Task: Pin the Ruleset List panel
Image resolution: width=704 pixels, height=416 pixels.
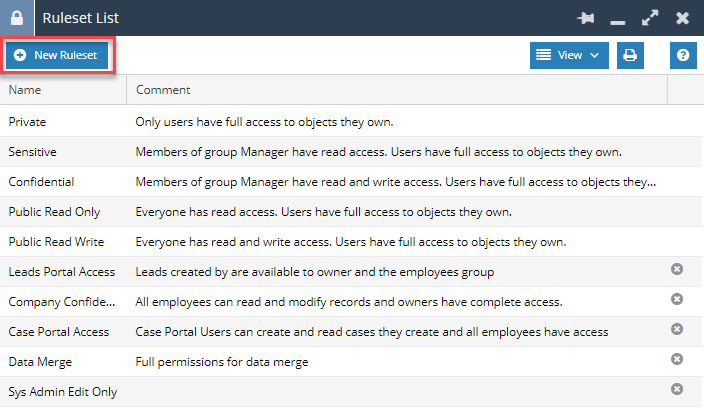Action: (585, 18)
